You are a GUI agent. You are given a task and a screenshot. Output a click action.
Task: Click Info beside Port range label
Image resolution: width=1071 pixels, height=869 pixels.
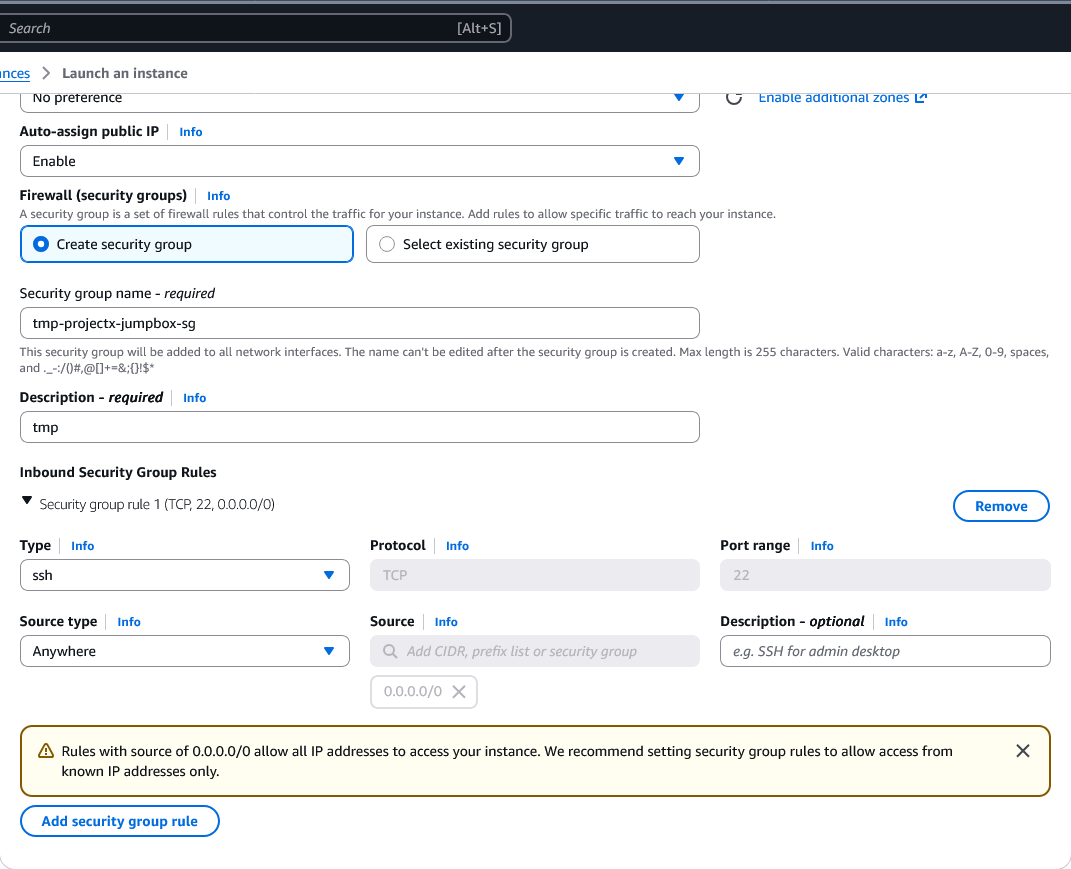point(822,546)
